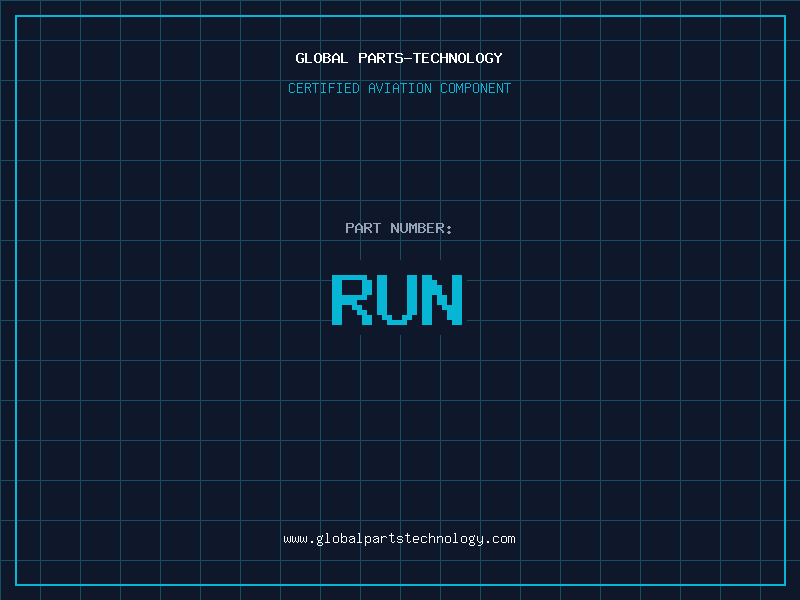Click the CERTIFIED AVIATION COMPONENT subtitle

(399, 88)
